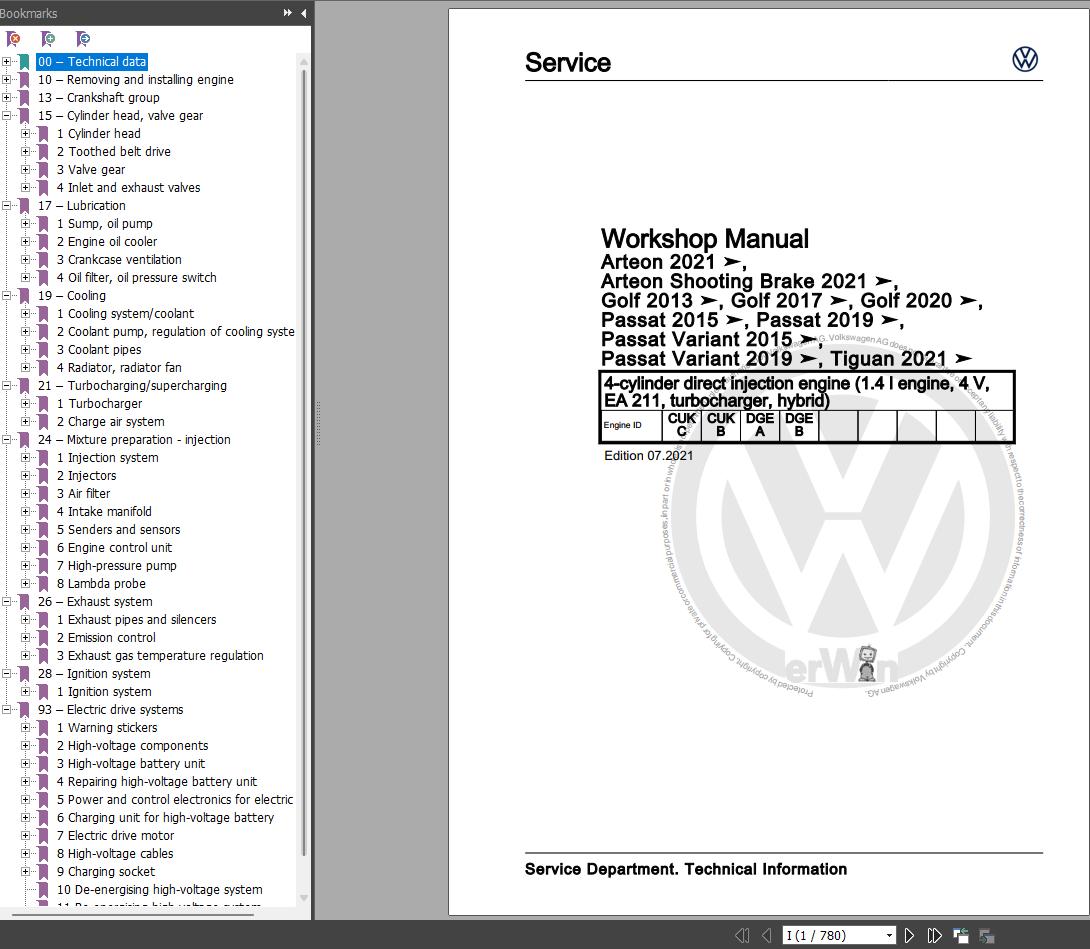Open bookmark '1 Turbocharger'

click(99, 404)
